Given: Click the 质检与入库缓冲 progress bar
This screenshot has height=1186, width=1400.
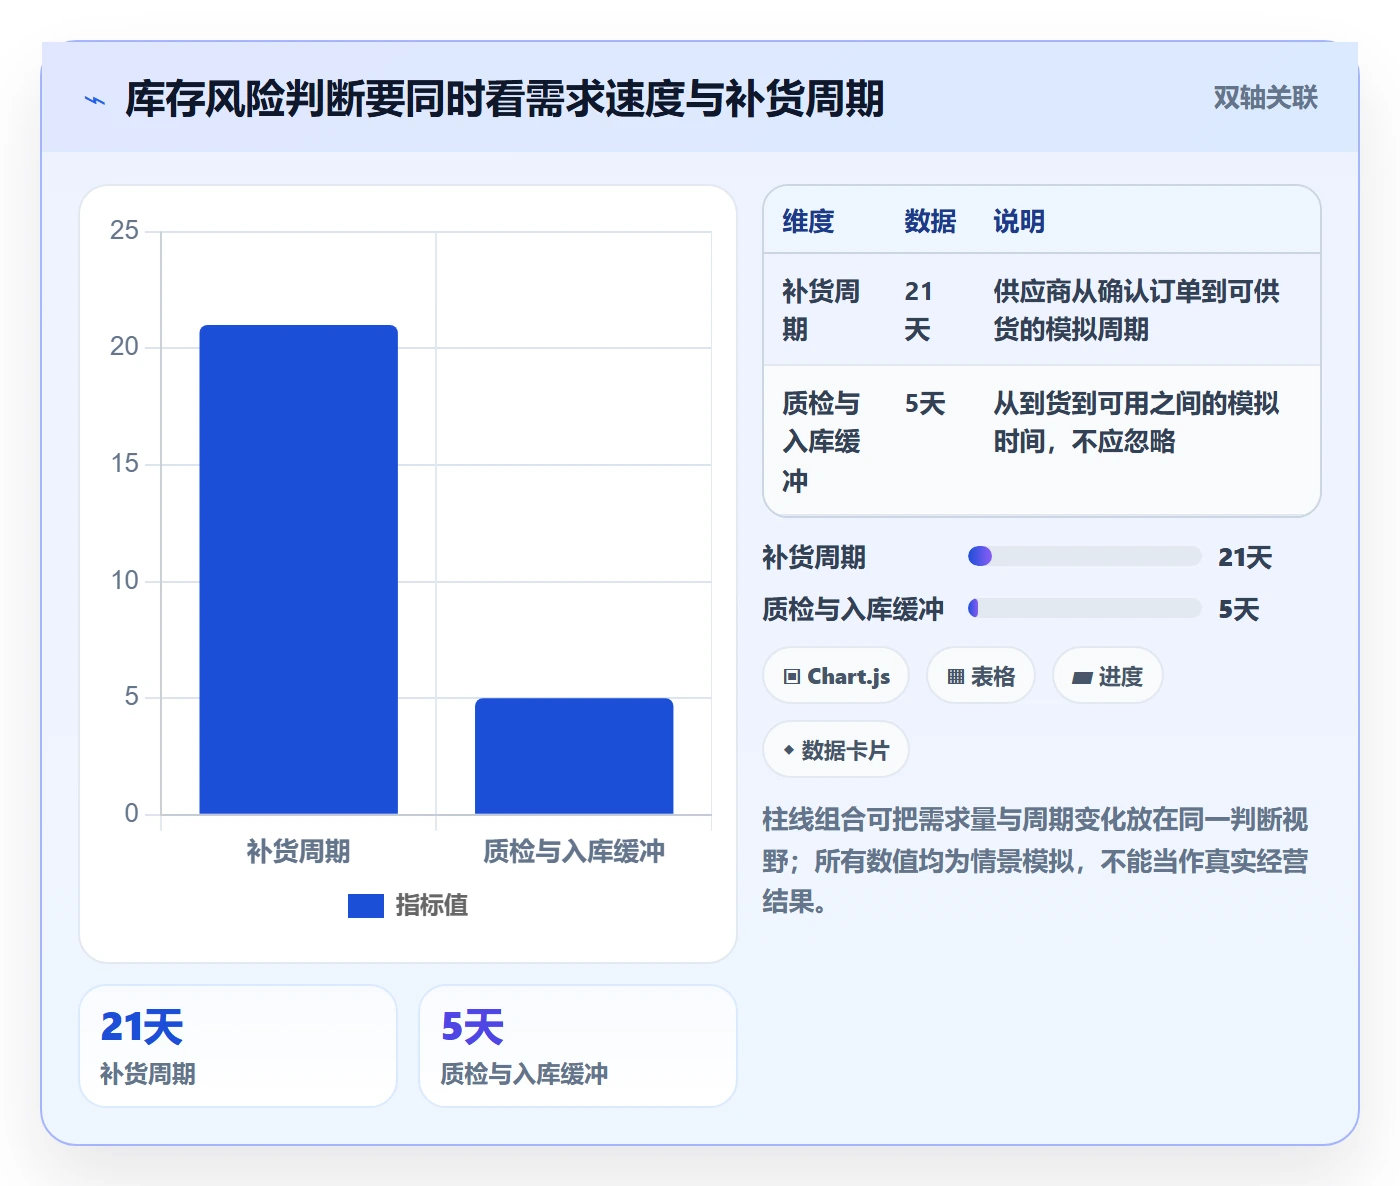Looking at the screenshot, I should [x=1084, y=608].
